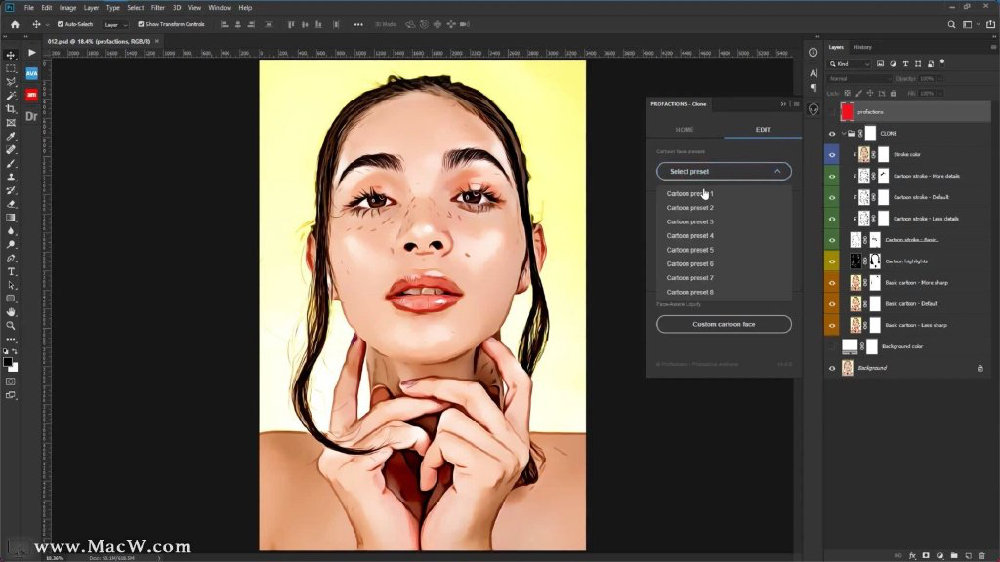This screenshot has width=1000, height=562.
Task: Select the Brush tool
Action: pos(11,163)
